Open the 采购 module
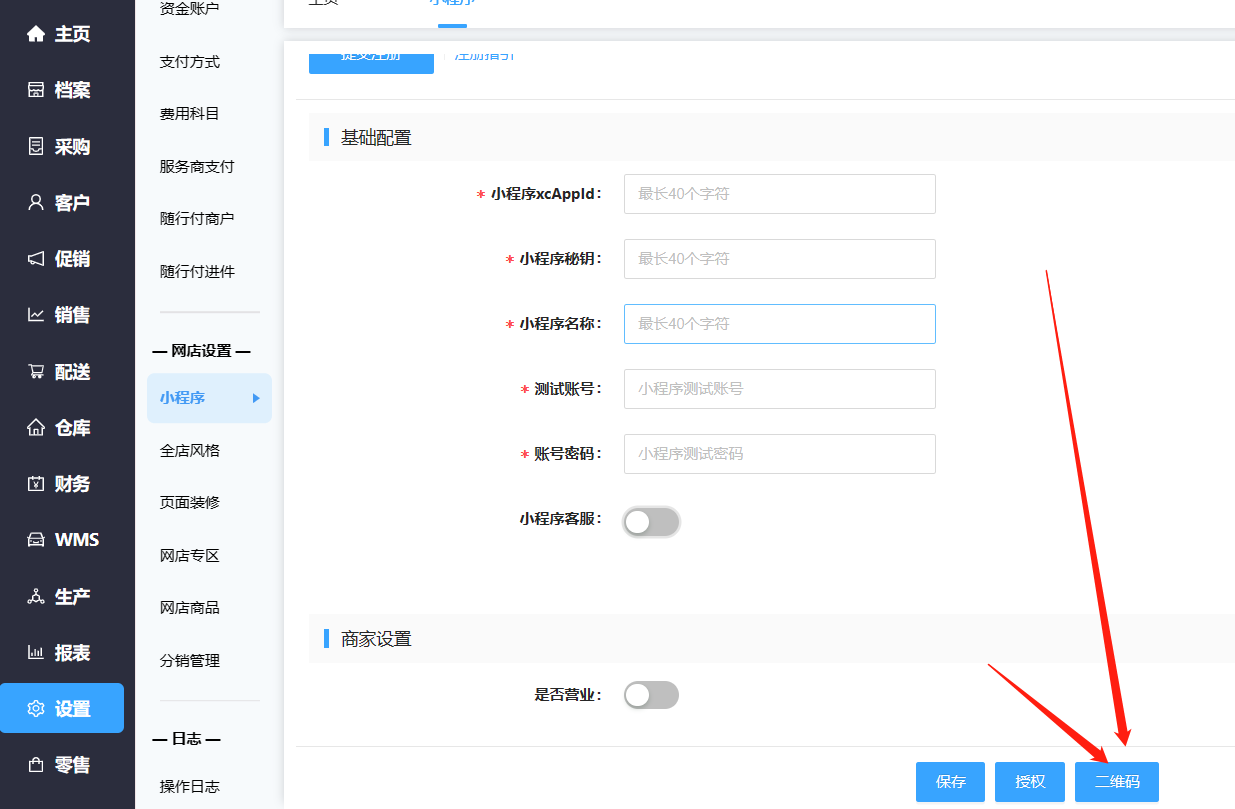 (x=59, y=147)
